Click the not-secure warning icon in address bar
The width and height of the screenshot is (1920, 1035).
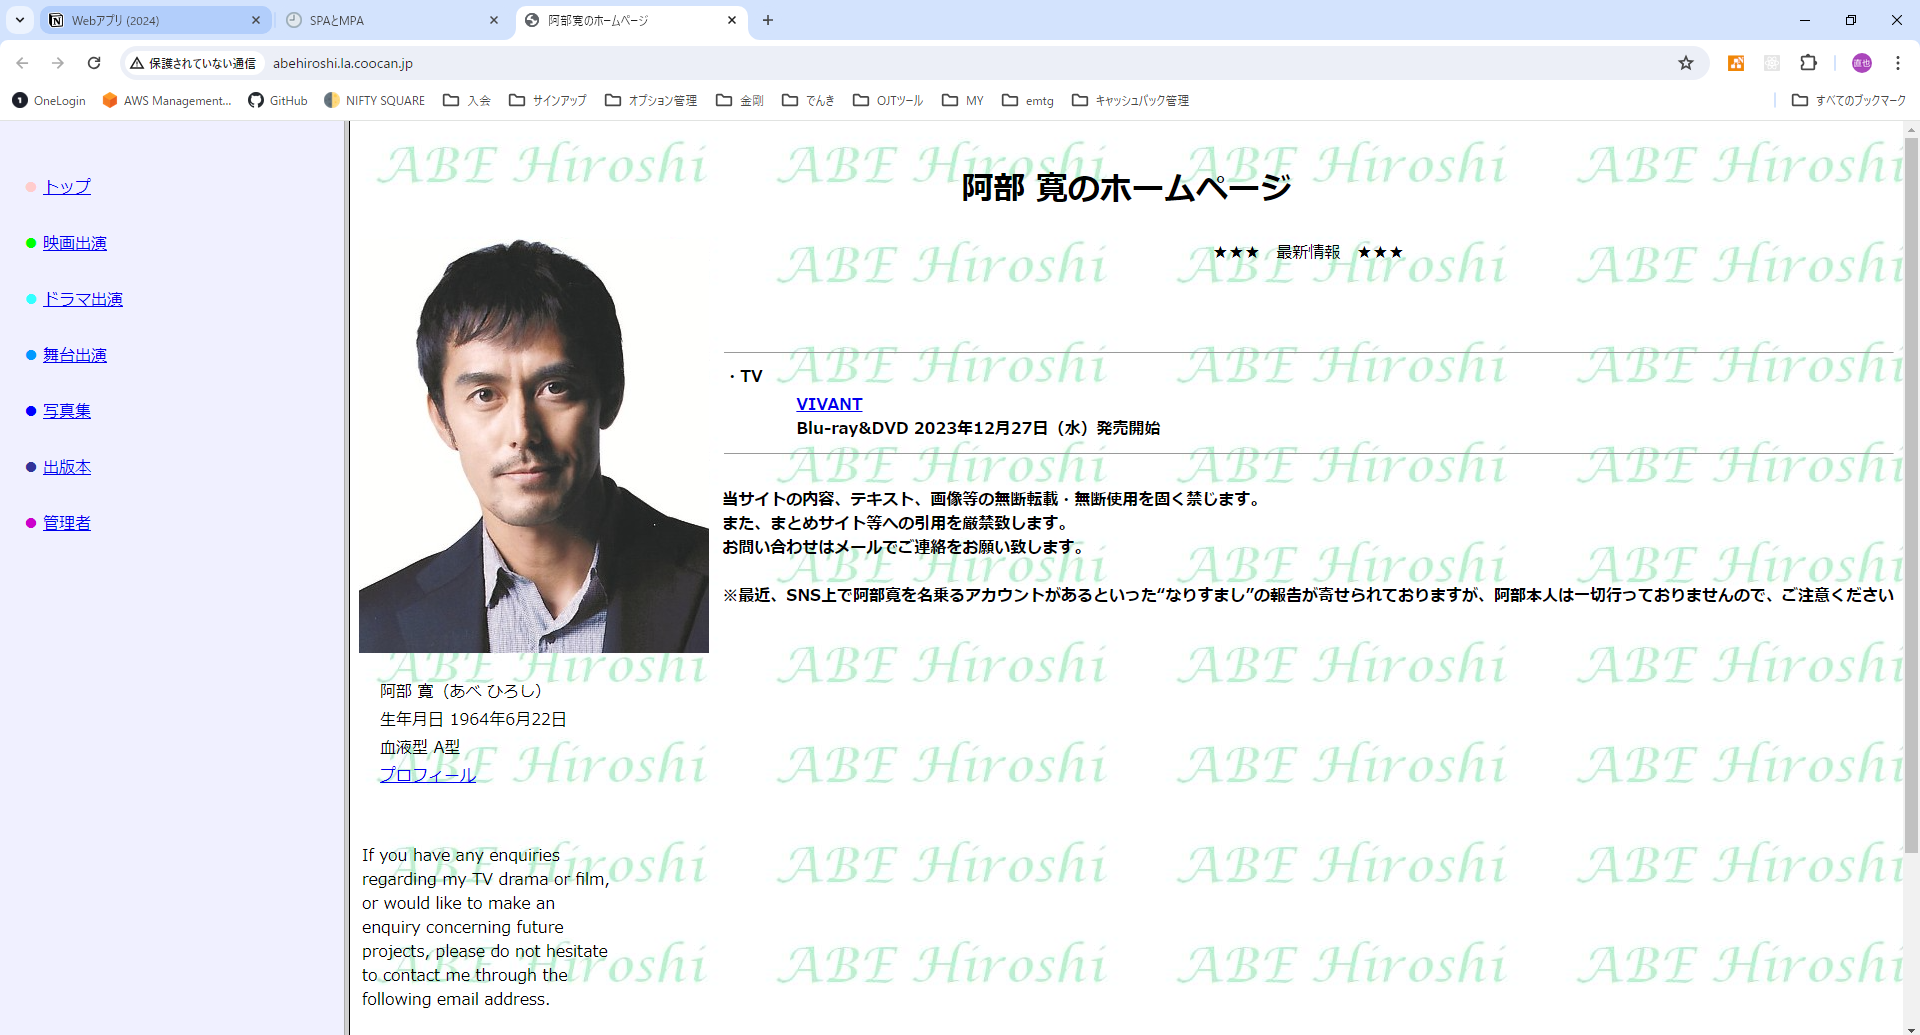click(x=137, y=63)
